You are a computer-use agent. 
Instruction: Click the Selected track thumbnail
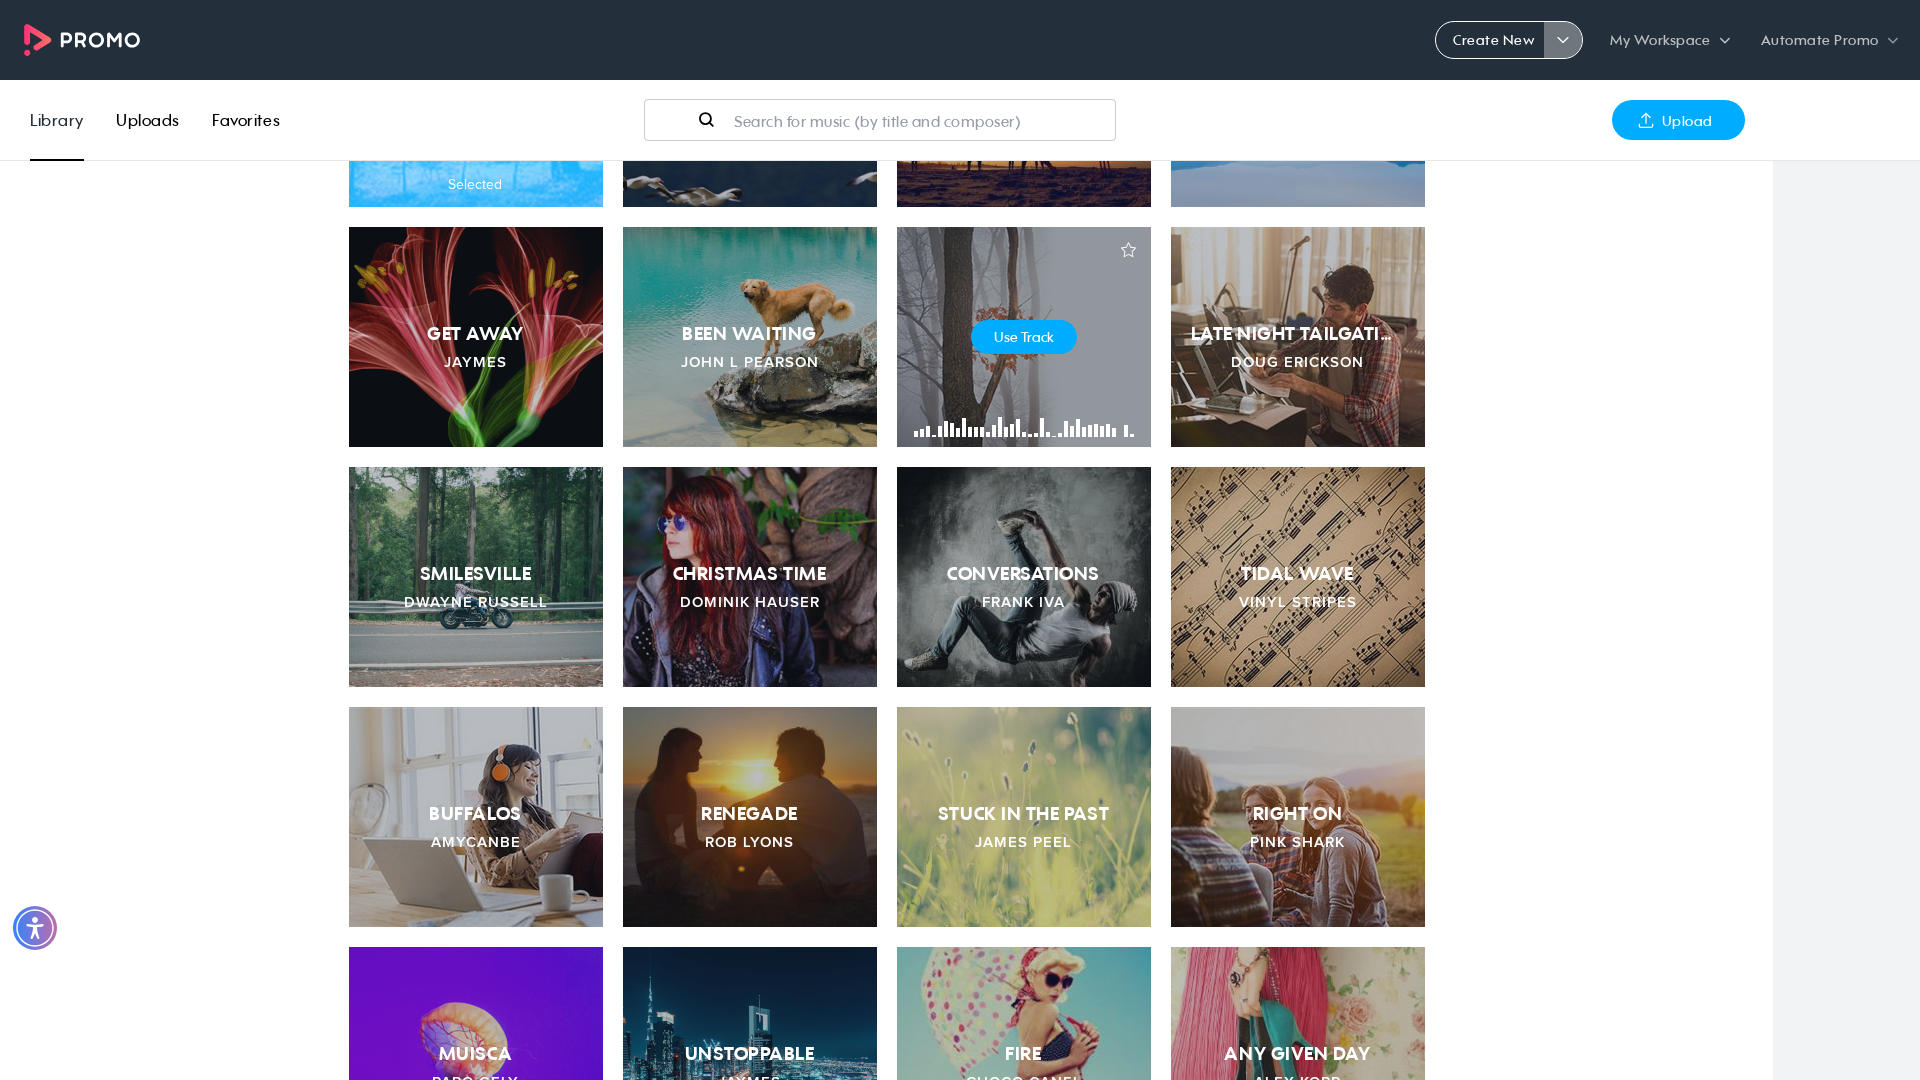476,184
